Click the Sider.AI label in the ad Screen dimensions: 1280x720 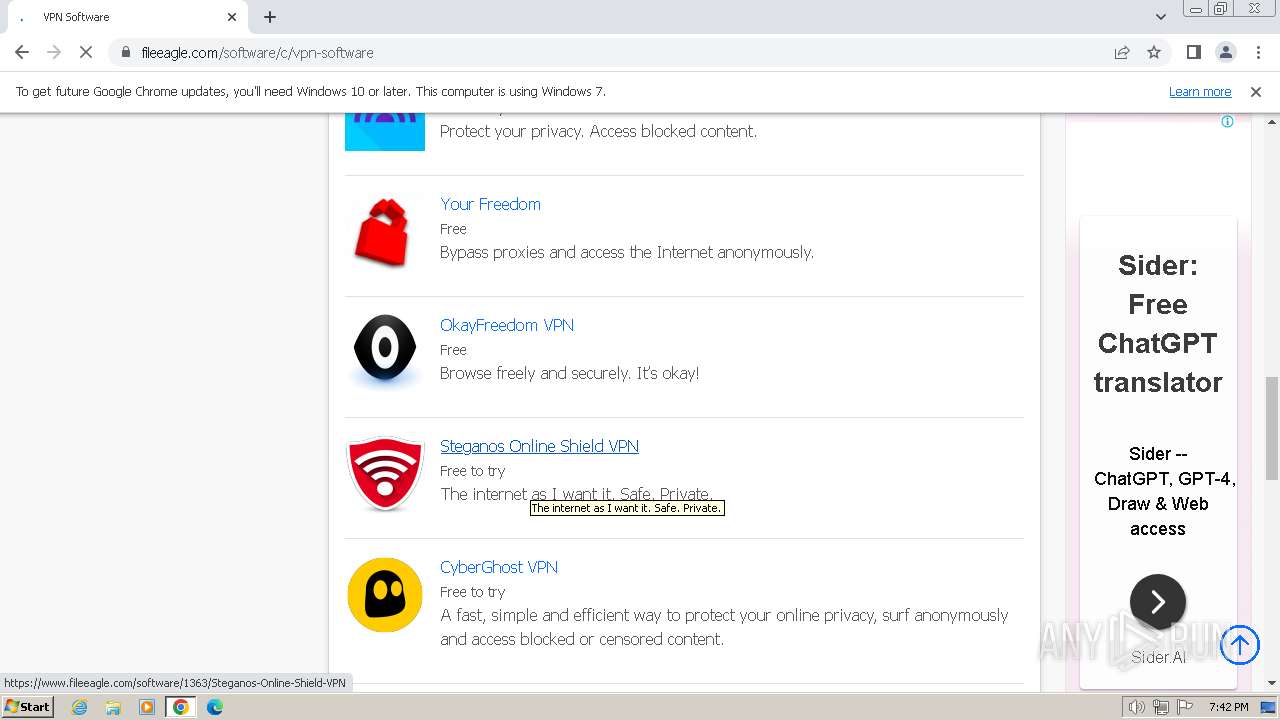(1158, 657)
